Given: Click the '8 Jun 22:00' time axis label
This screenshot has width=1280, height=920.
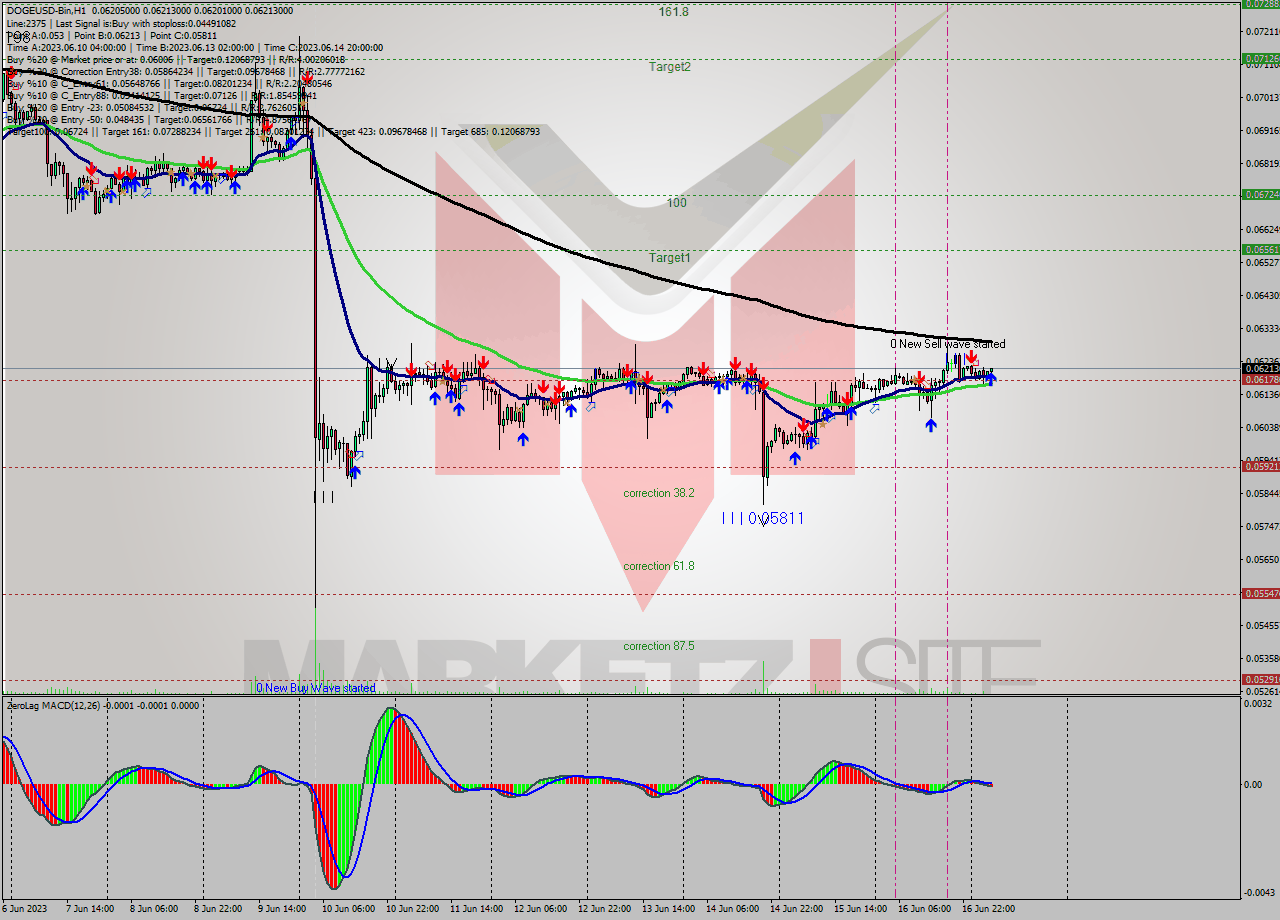Looking at the screenshot, I should point(220,909).
